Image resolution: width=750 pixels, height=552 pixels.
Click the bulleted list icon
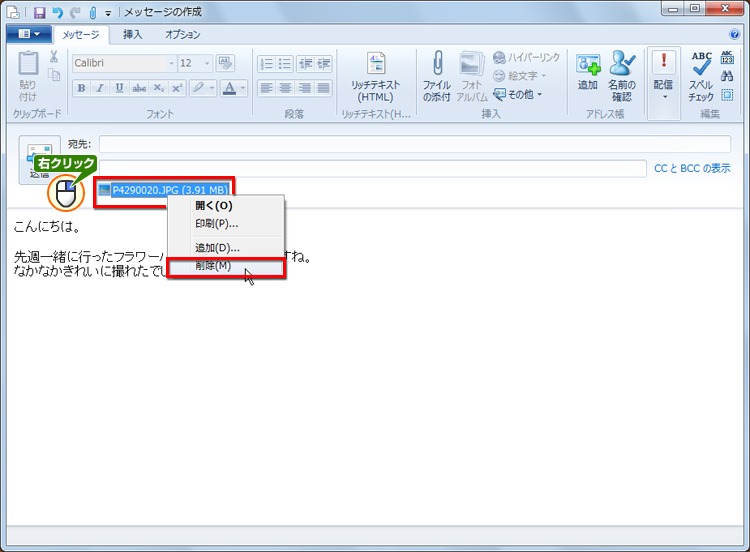(x=285, y=64)
